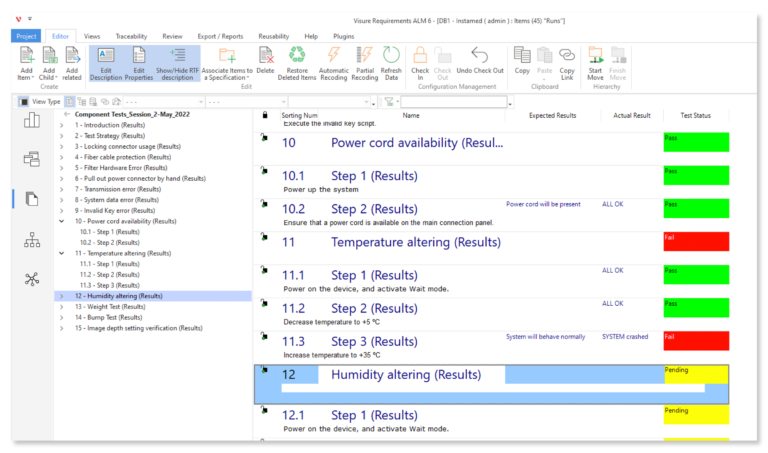Click Edit Description in the ribbon
Viewport: 768px width, 453px height.
[x=106, y=63]
